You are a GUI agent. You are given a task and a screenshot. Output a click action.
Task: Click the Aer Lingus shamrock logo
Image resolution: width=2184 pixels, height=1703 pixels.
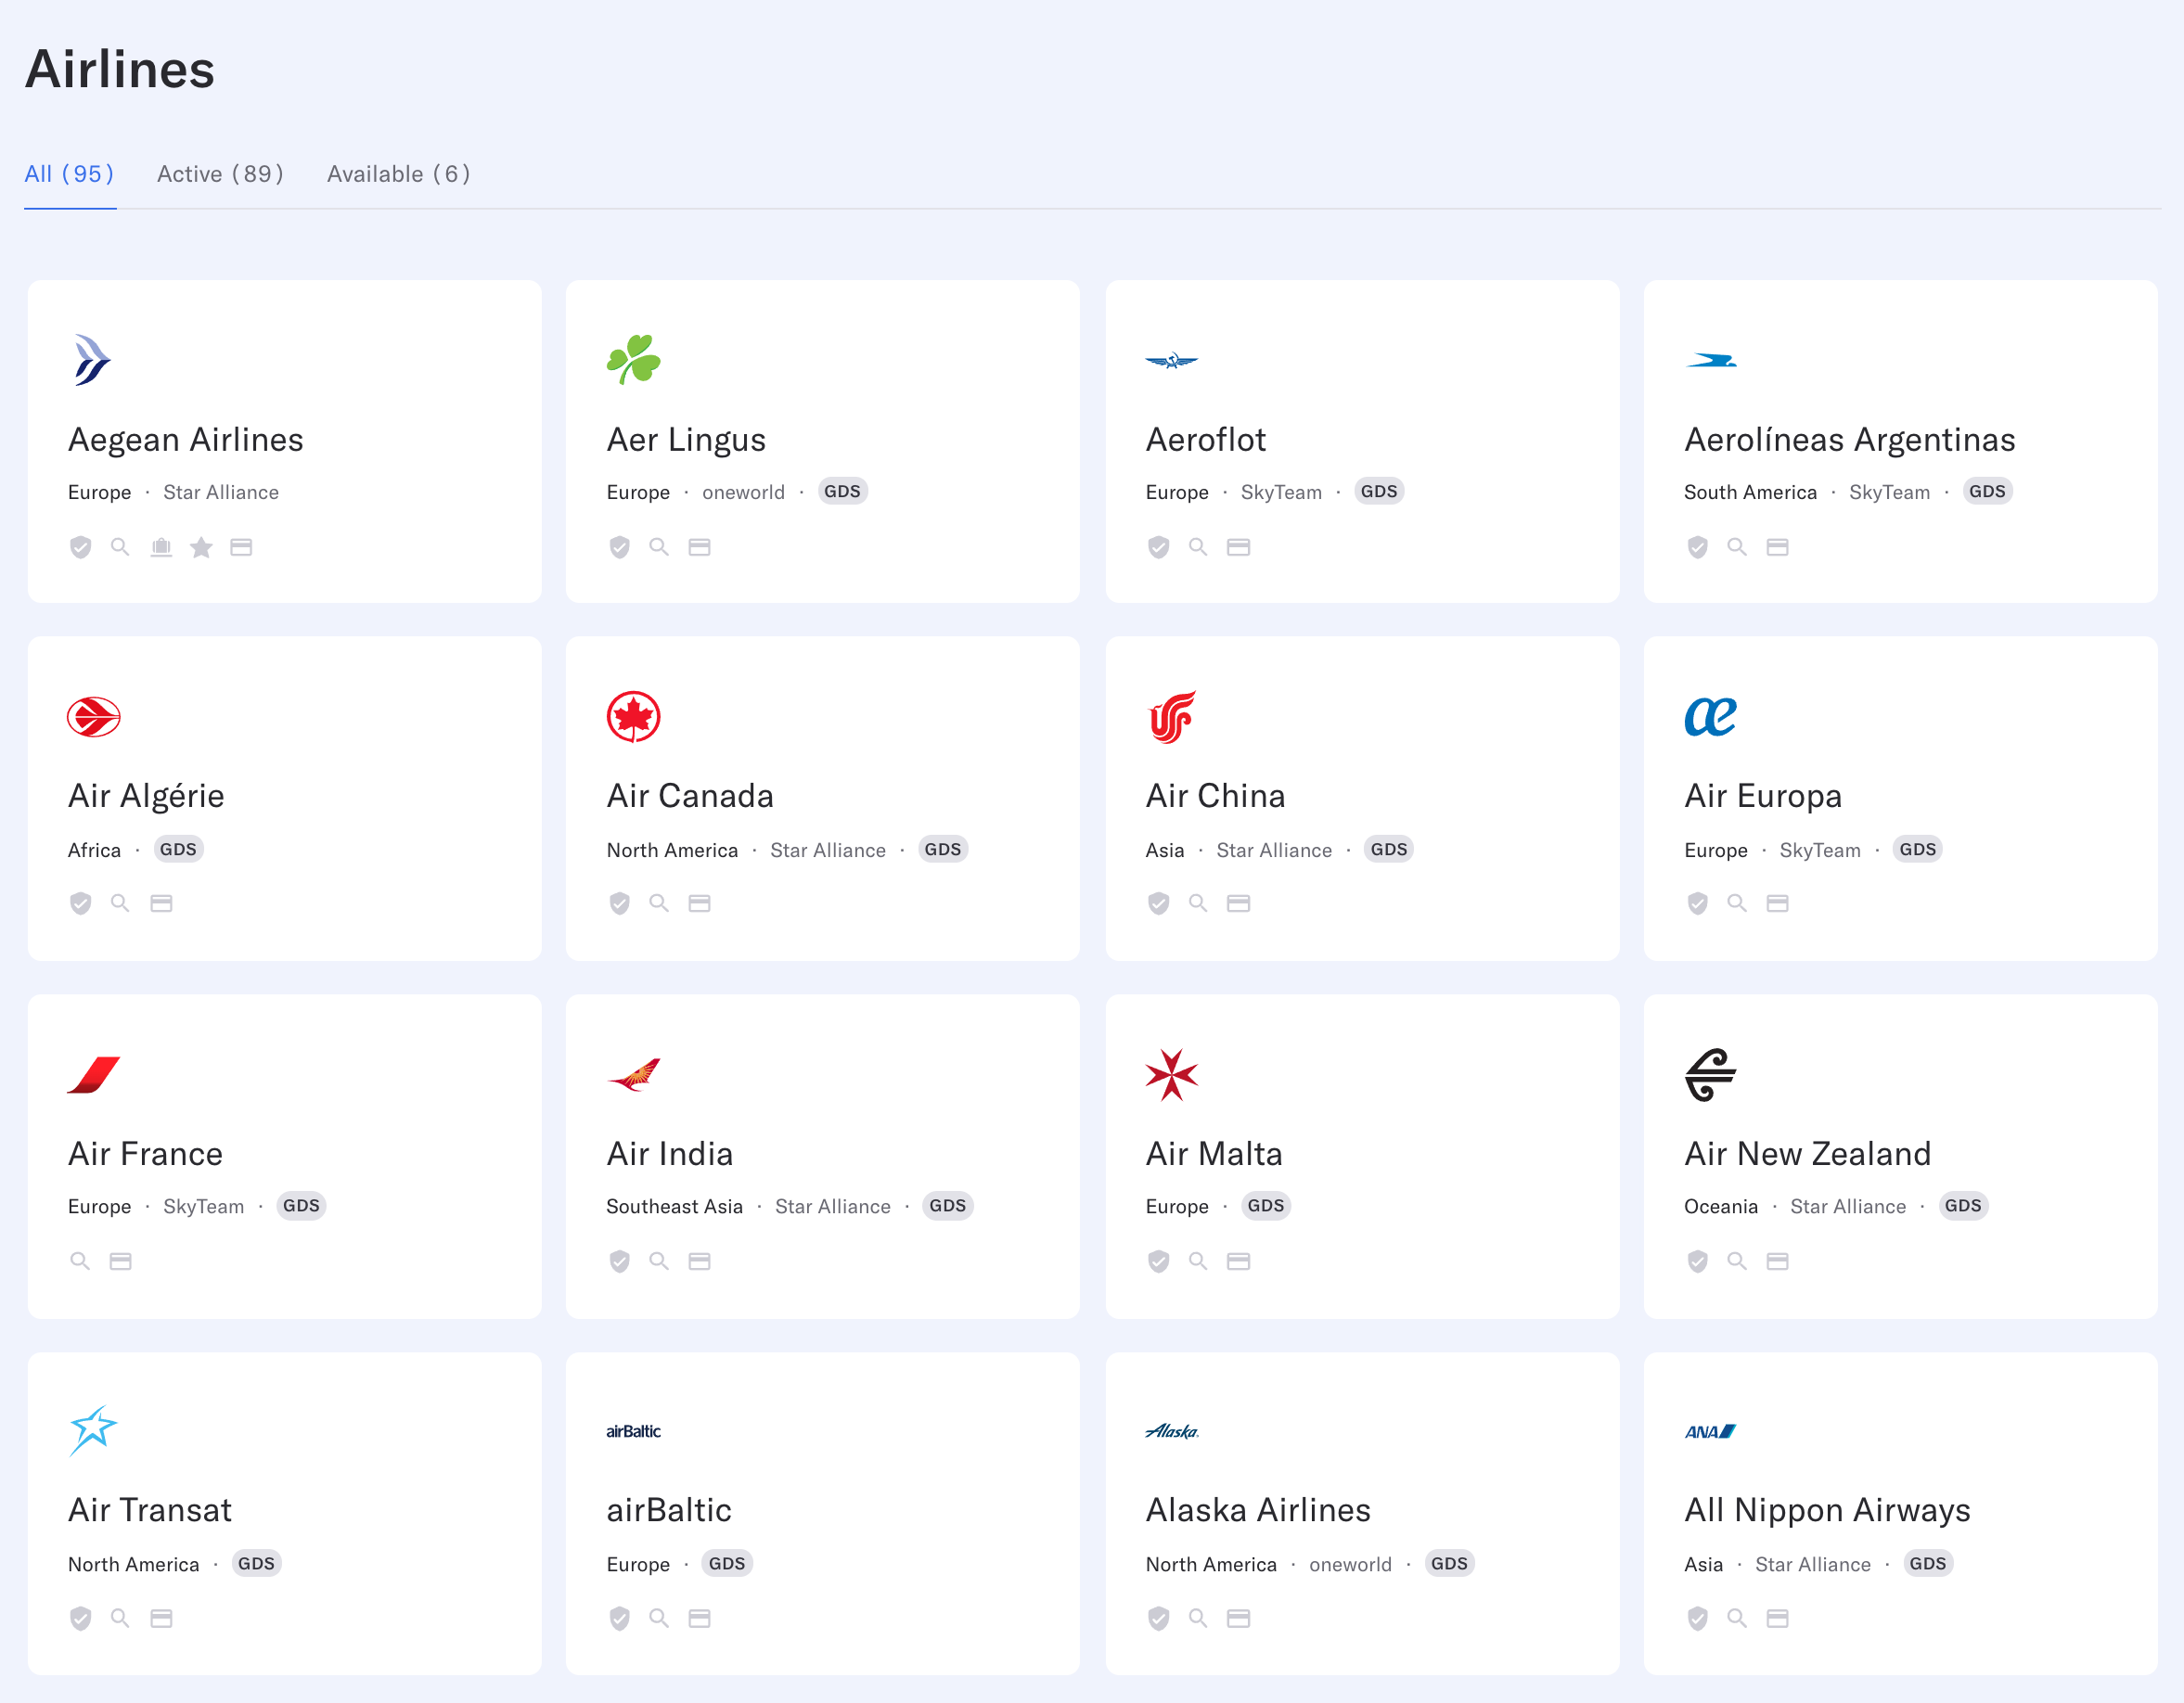pos(633,360)
